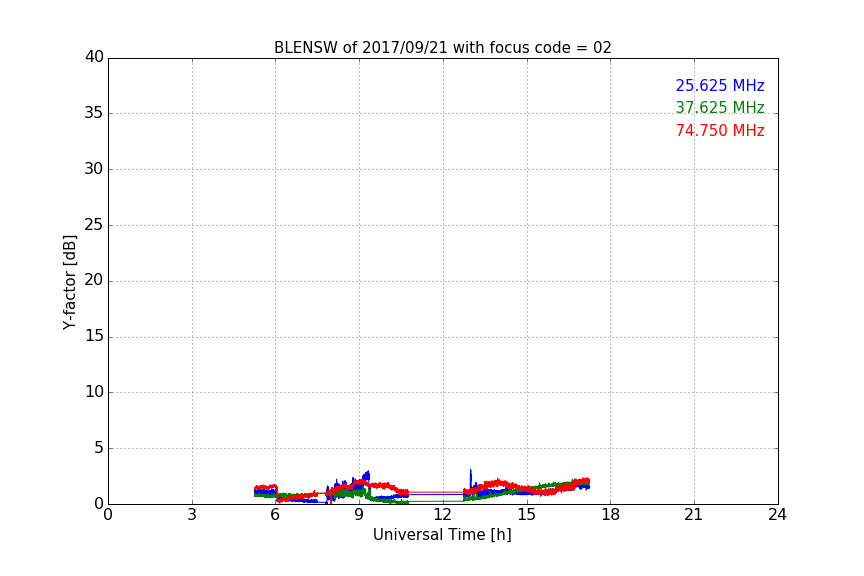
Task: Click the x-axis tick label '18'
Action: click(611, 515)
